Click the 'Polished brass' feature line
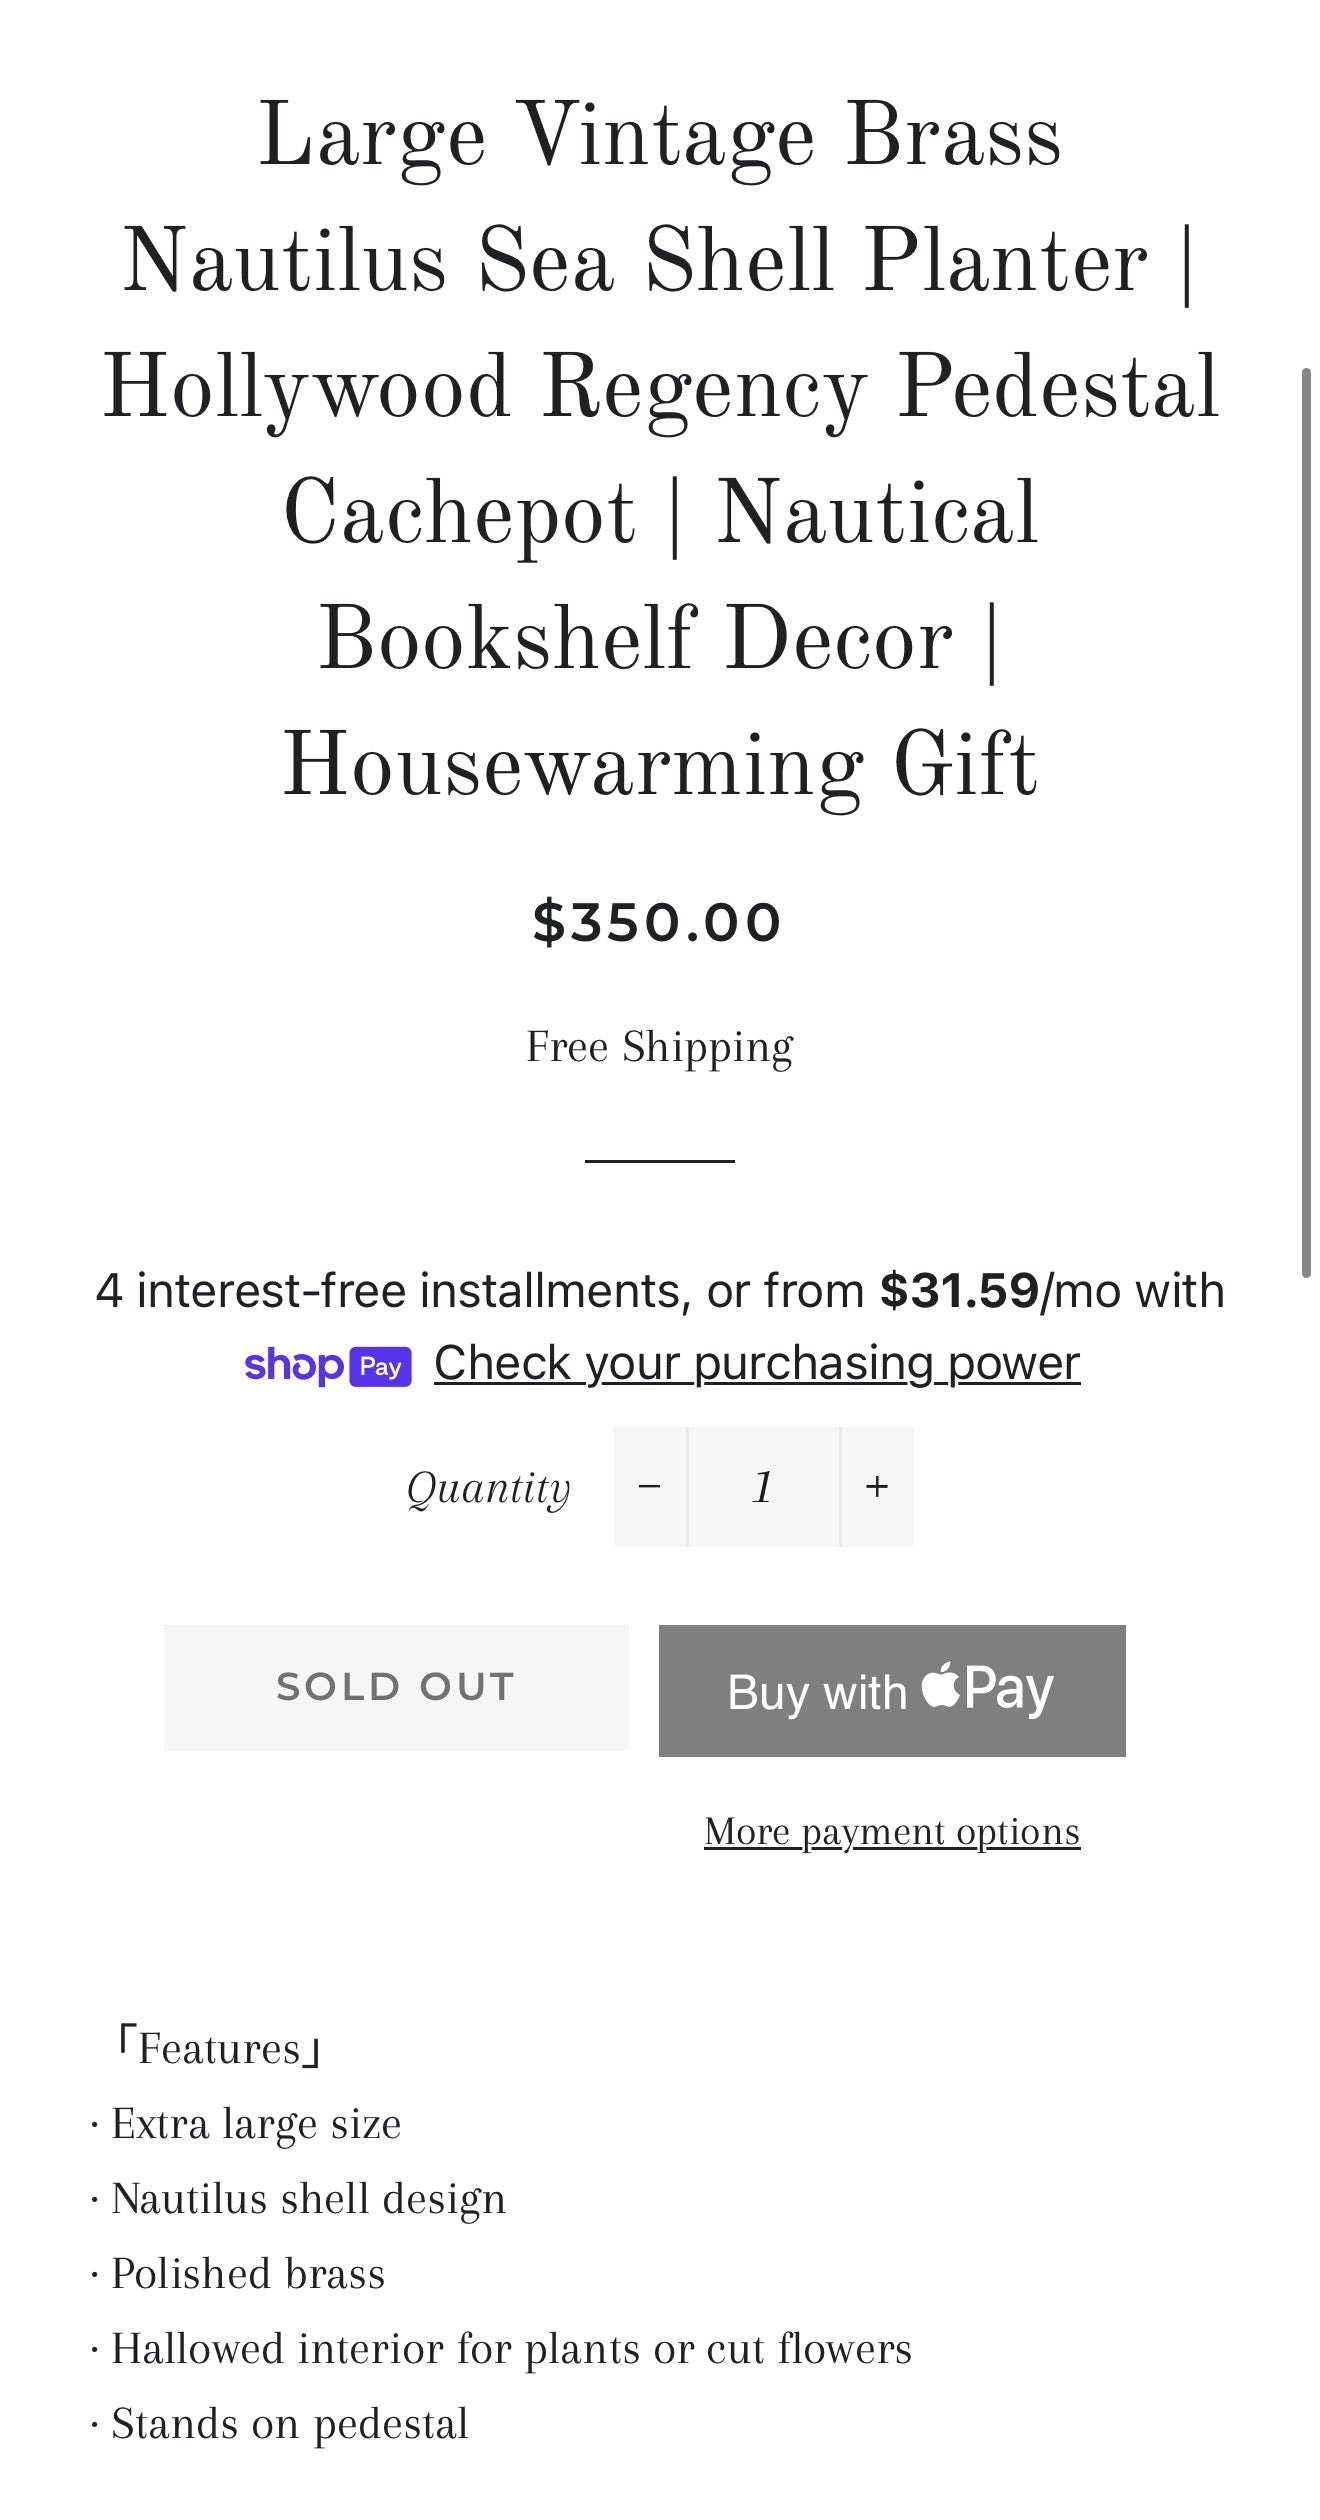The height and width of the screenshot is (2520, 1320). coord(248,2274)
